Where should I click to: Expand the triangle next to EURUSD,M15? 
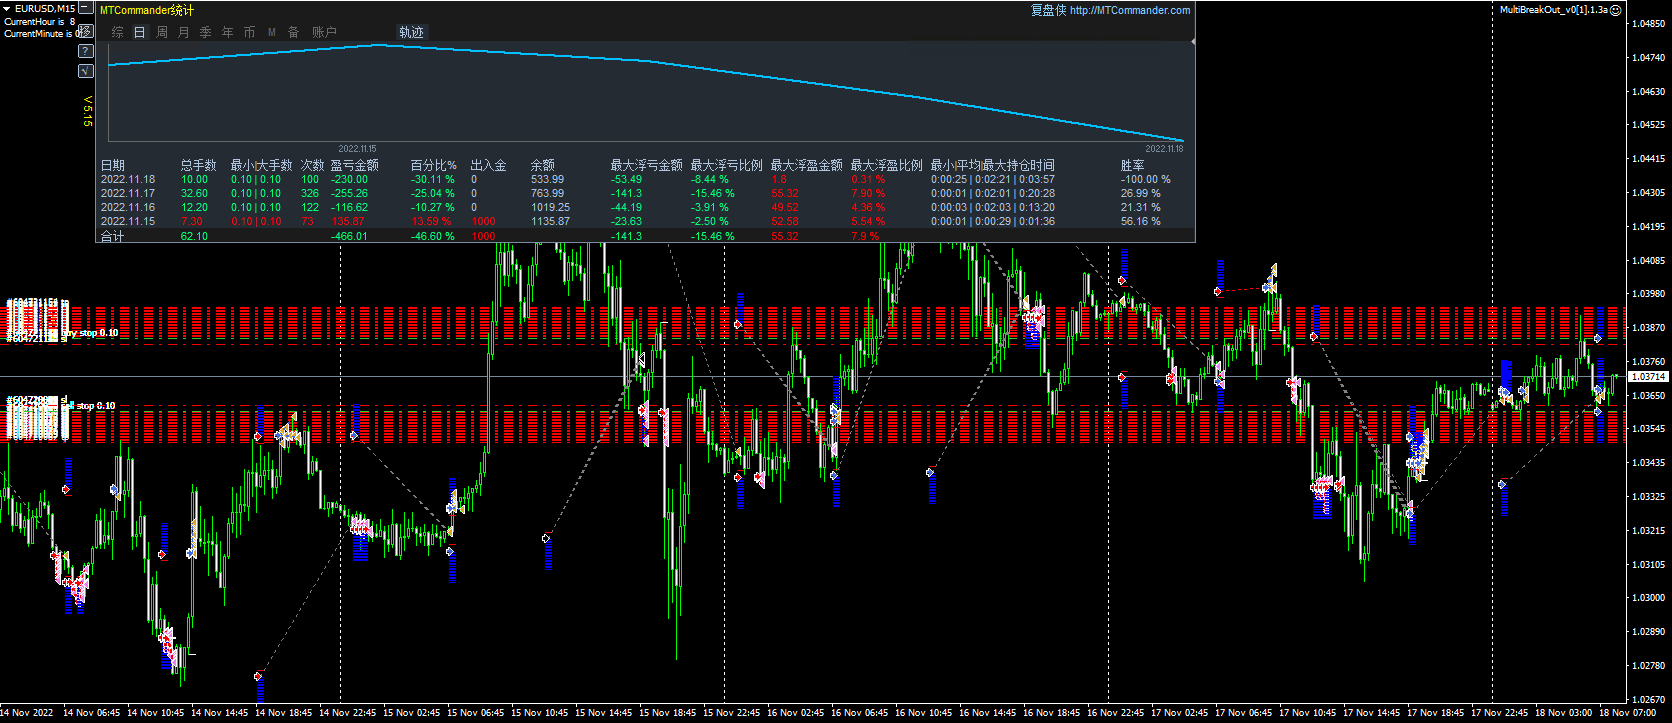click(x=7, y=9)
